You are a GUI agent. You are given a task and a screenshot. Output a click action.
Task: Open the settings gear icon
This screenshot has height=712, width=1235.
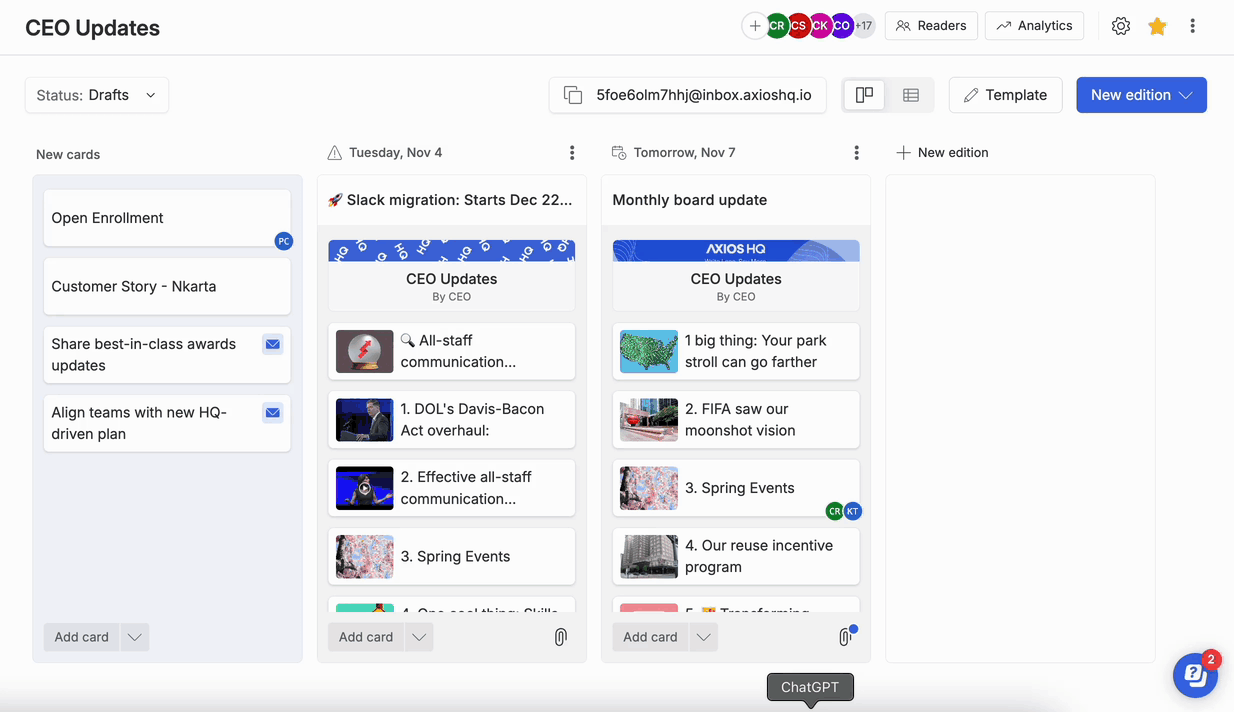coord(1120,27)
